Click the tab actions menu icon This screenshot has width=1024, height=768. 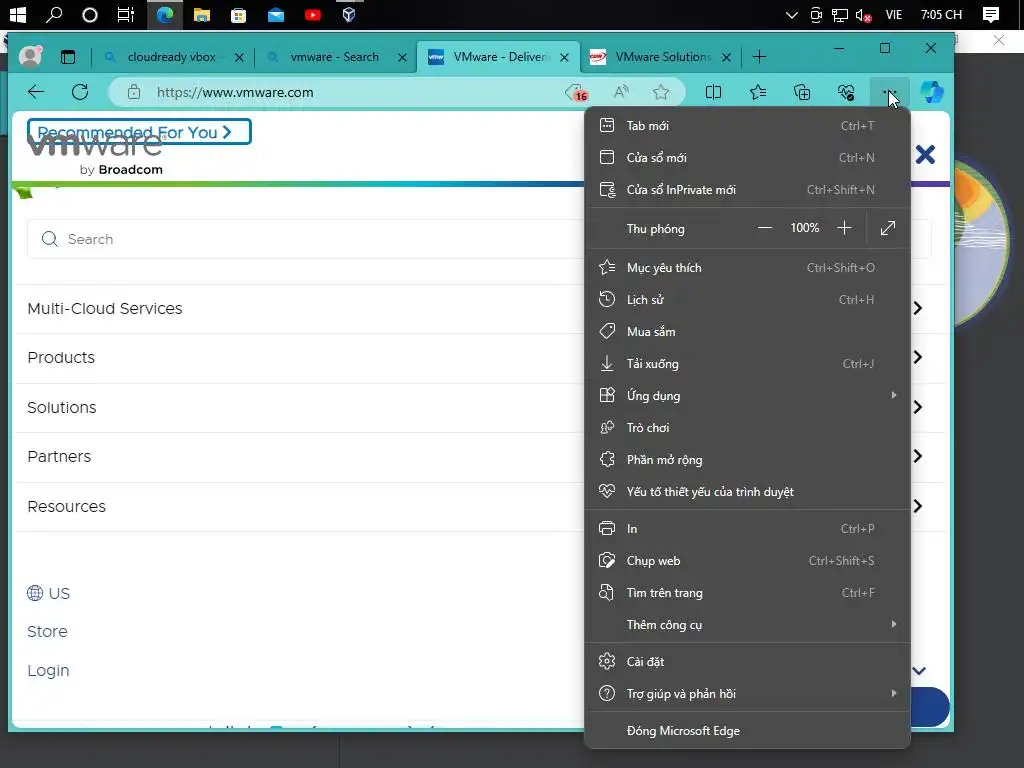pos(68,57)
